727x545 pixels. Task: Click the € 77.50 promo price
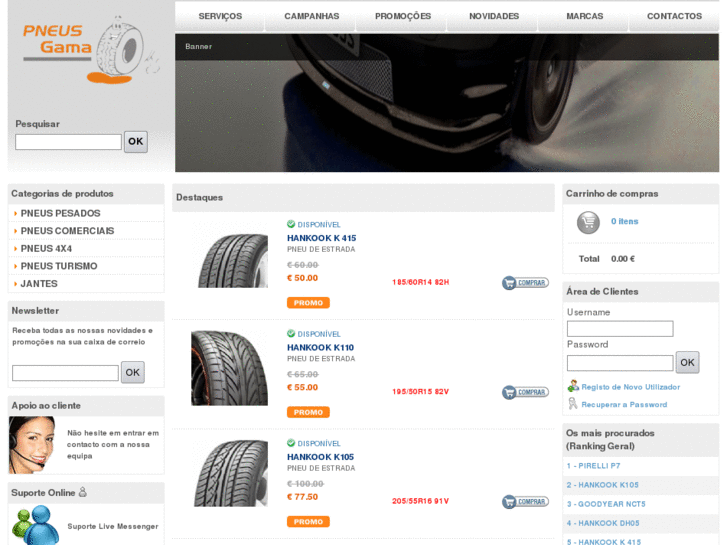(302, 497)
